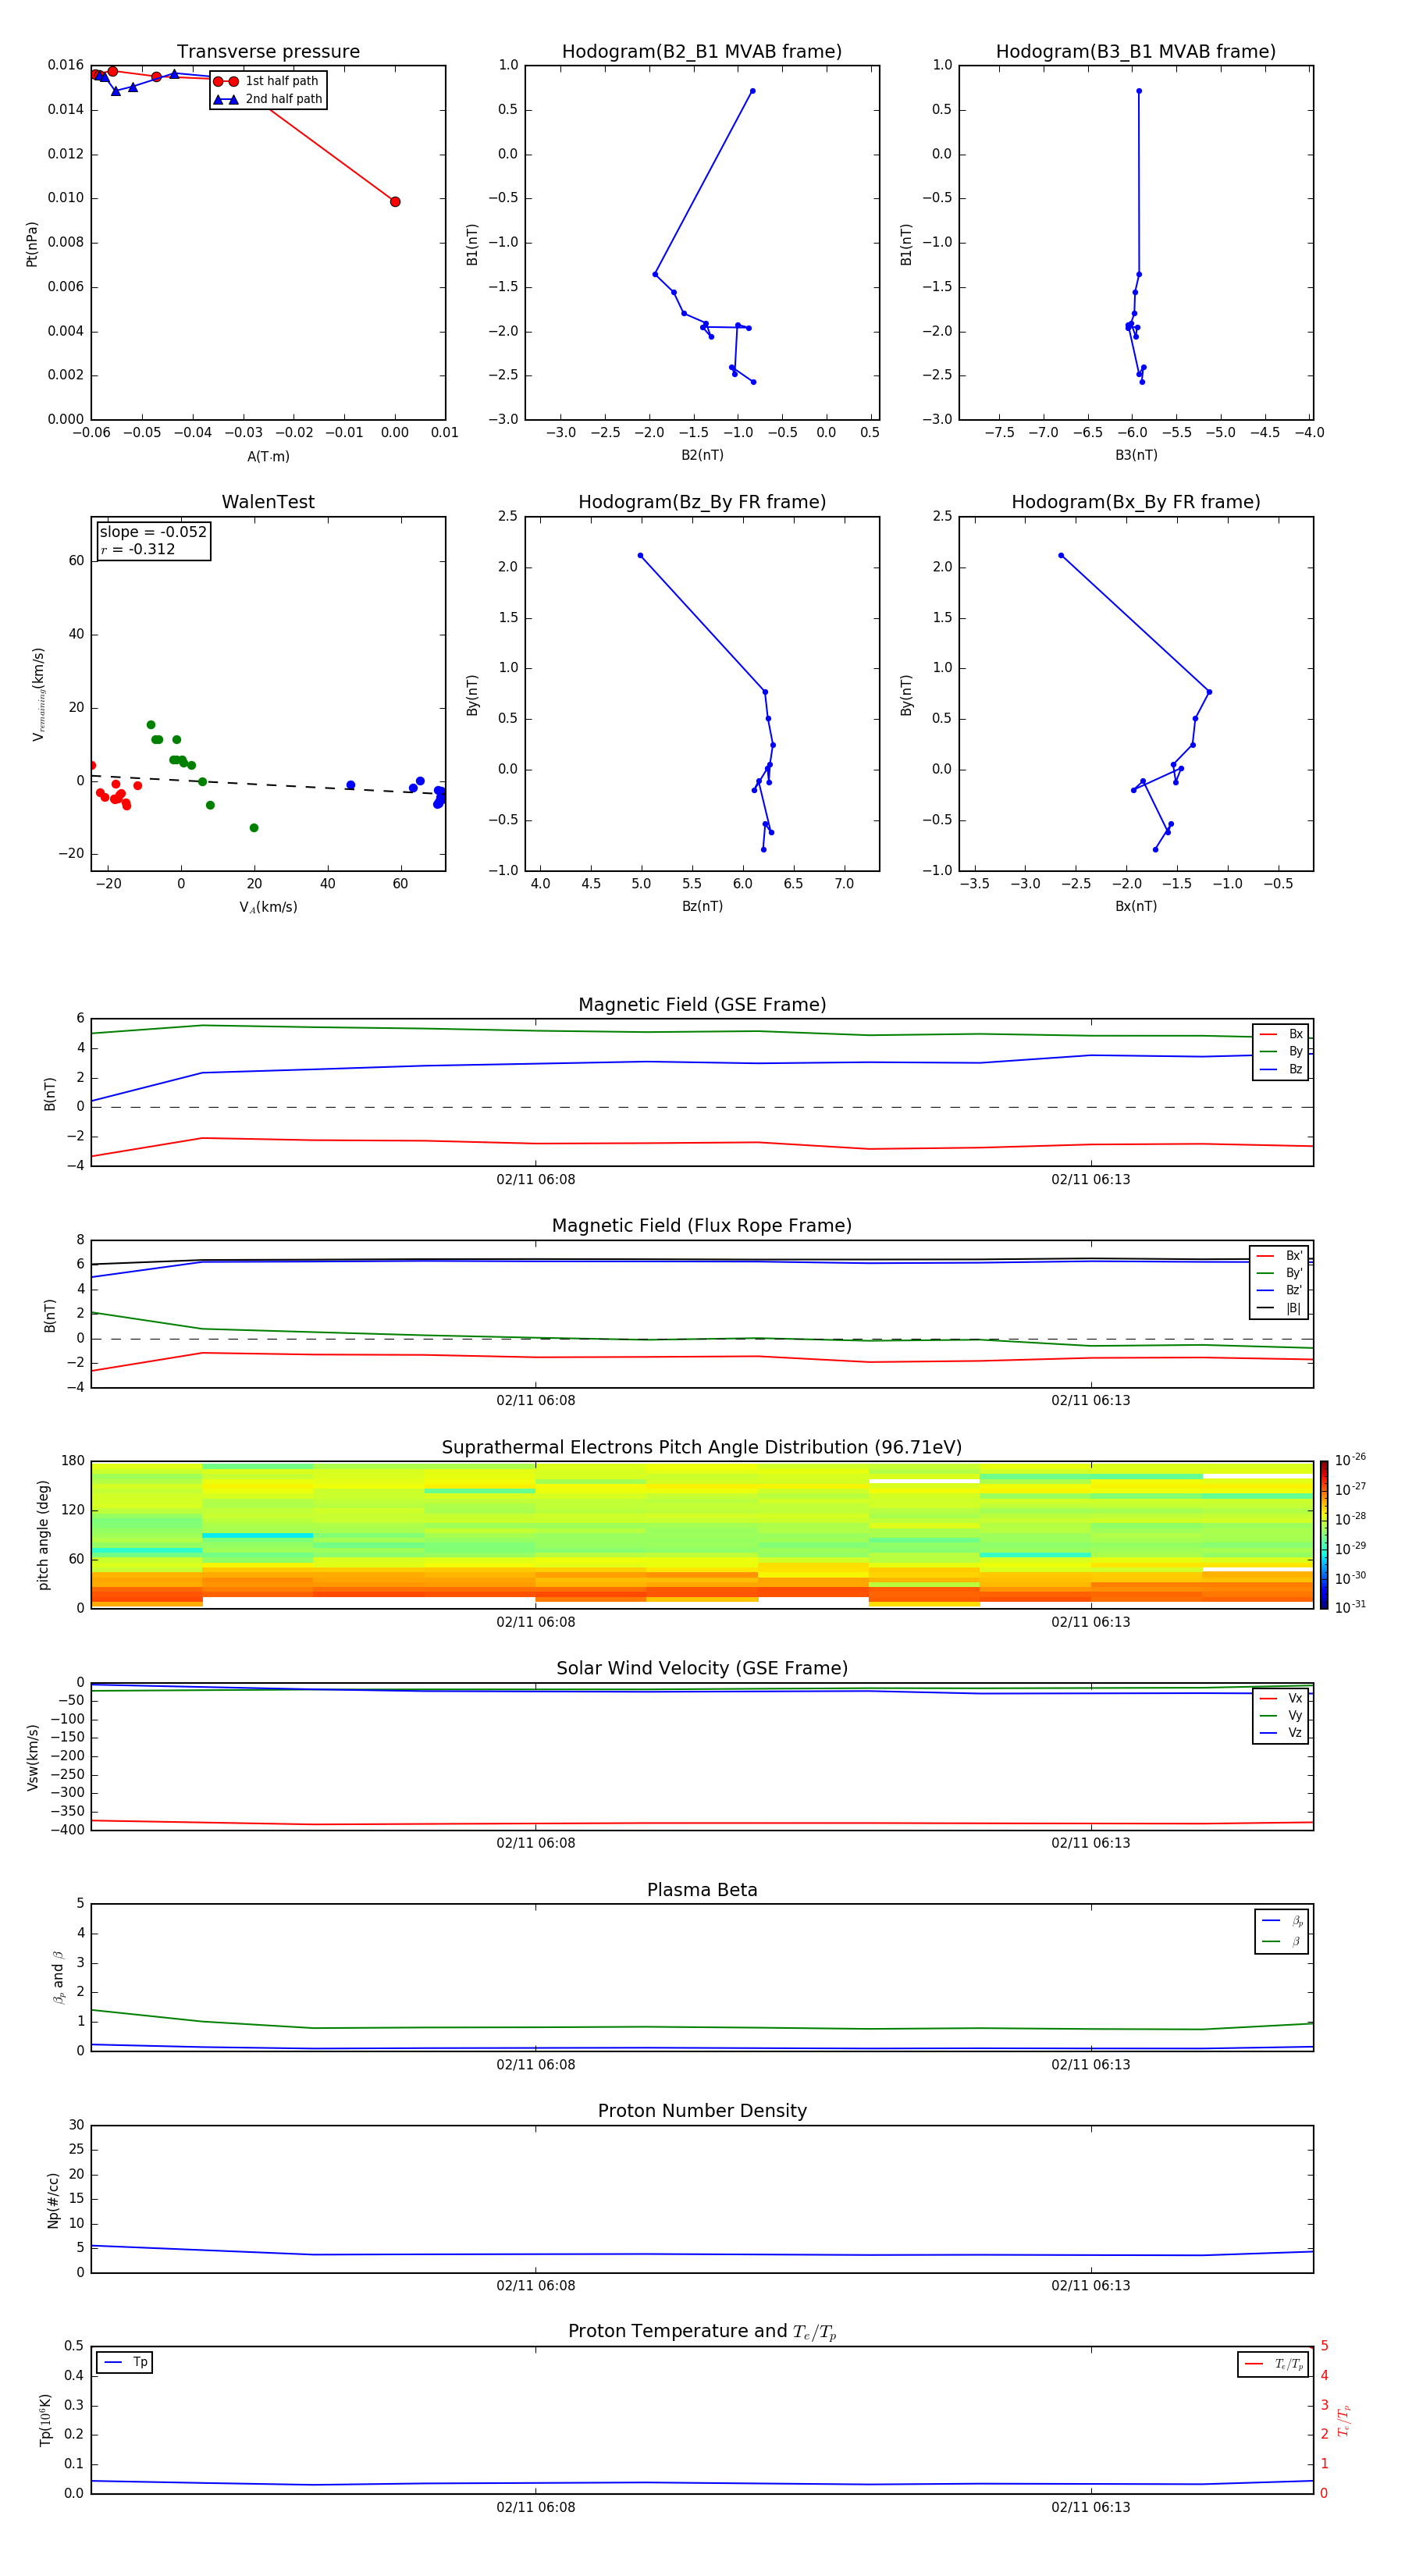
Task: Click the 'B2(nT)' x-axis label
Action: [702, 455]
